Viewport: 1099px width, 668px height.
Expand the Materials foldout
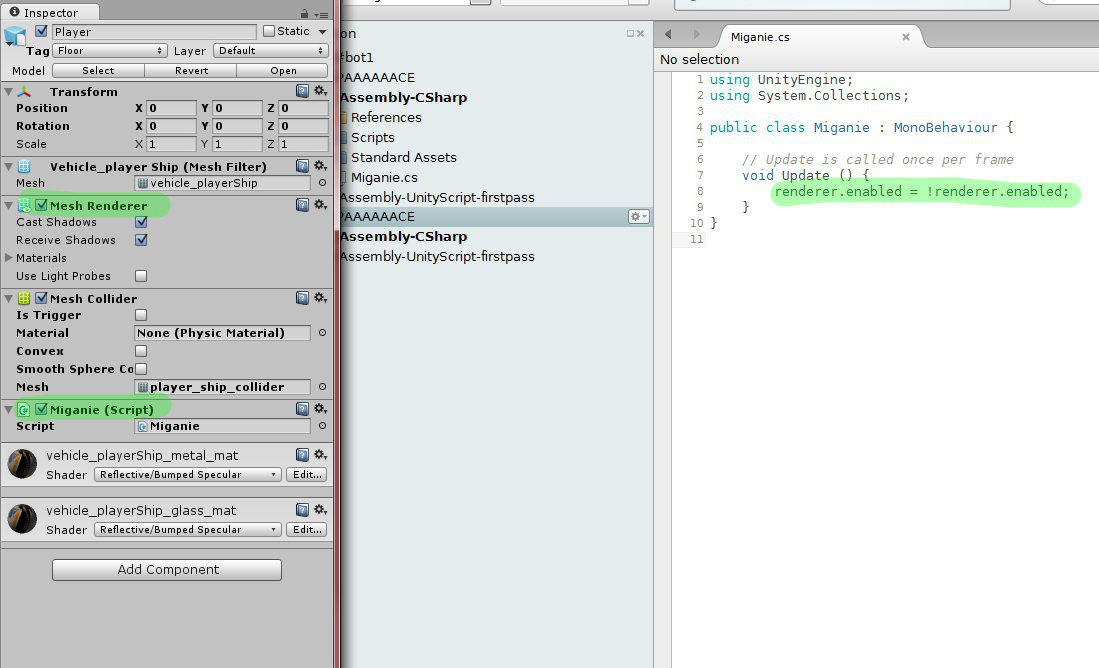[x=8, y=258]
